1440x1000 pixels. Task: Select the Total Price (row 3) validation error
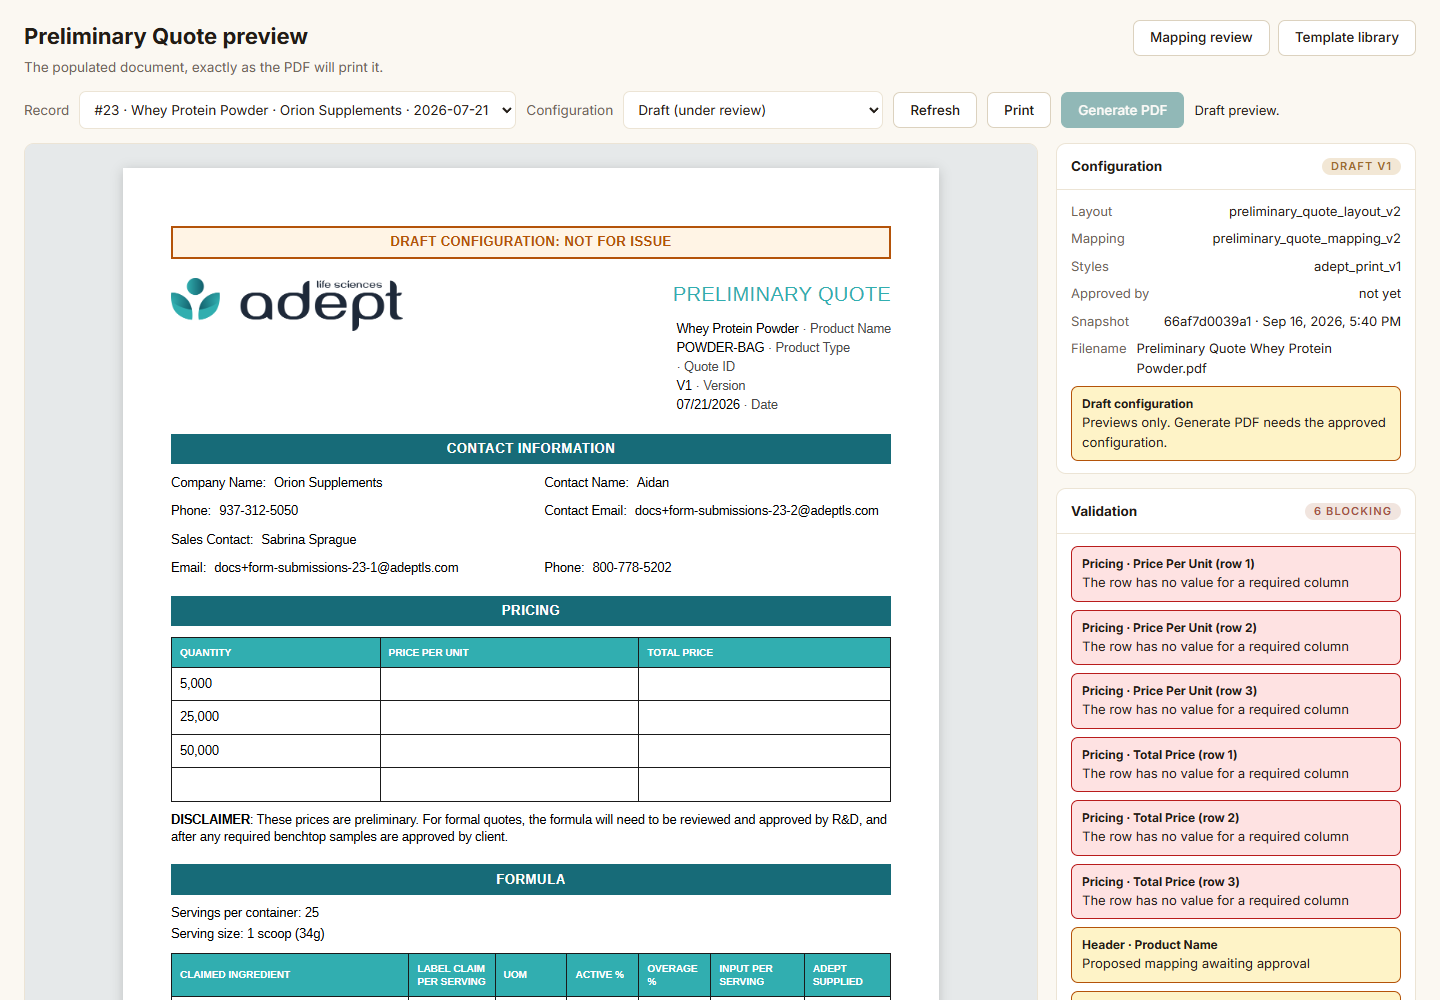click(1236, 891)
